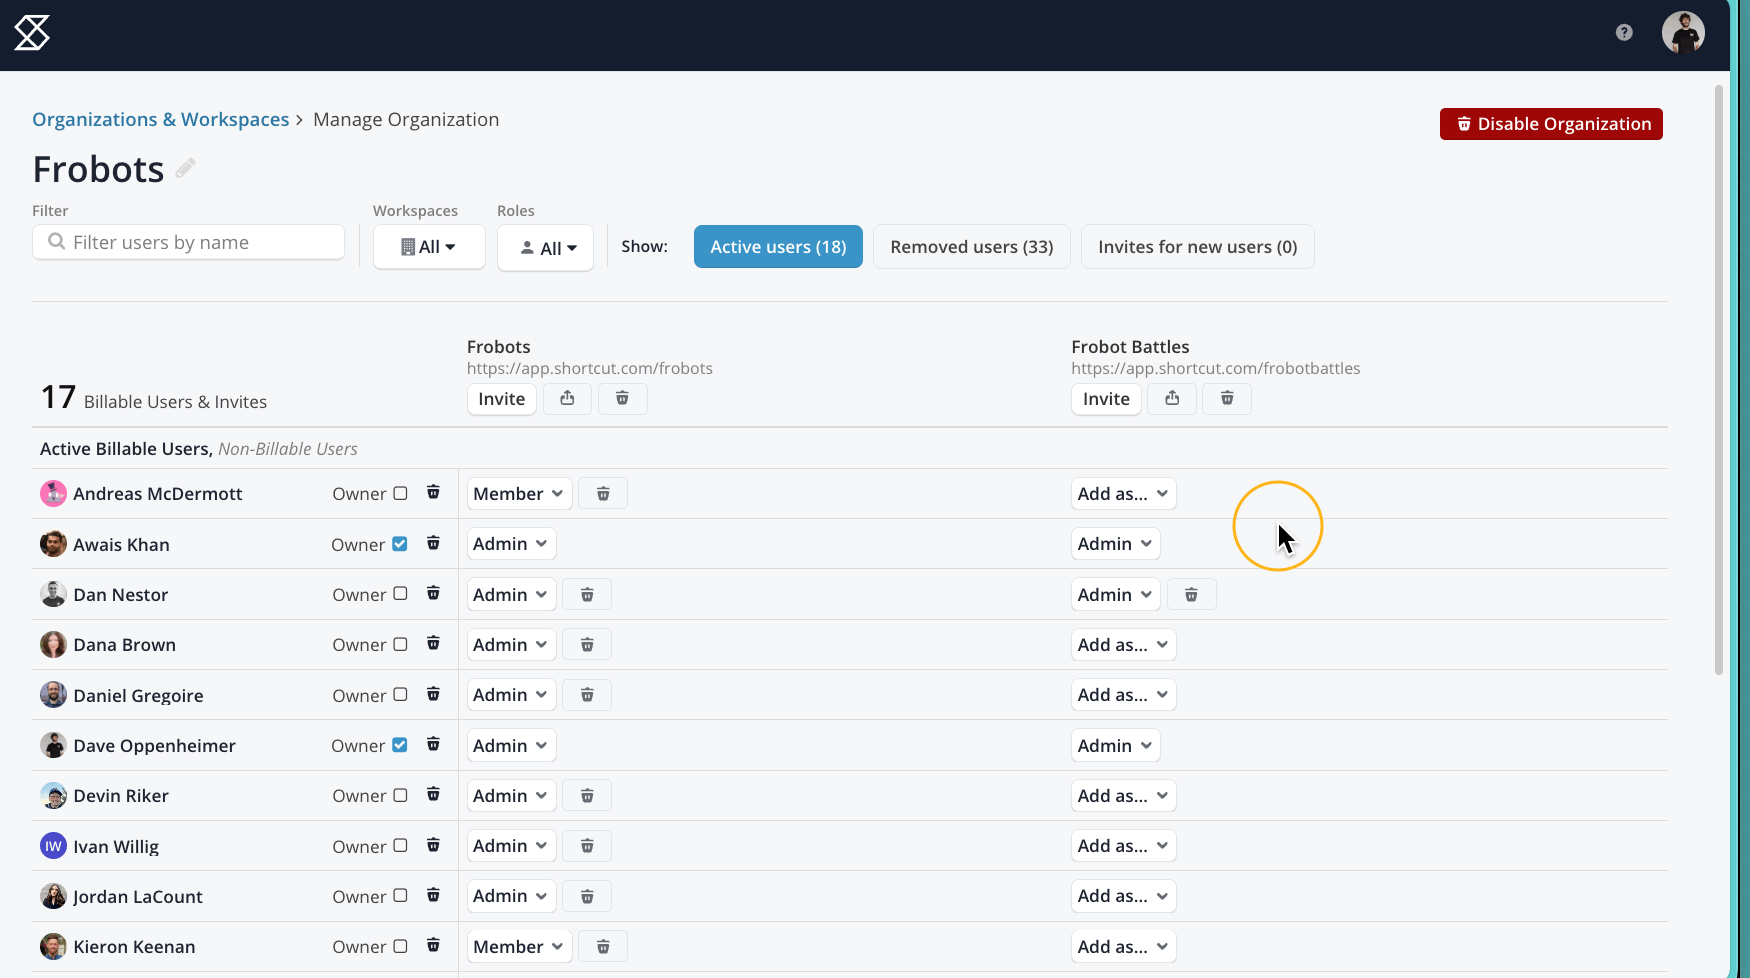Remove Andreas McDermott from the organization
Screen dimensions: 1750x978
433,492
